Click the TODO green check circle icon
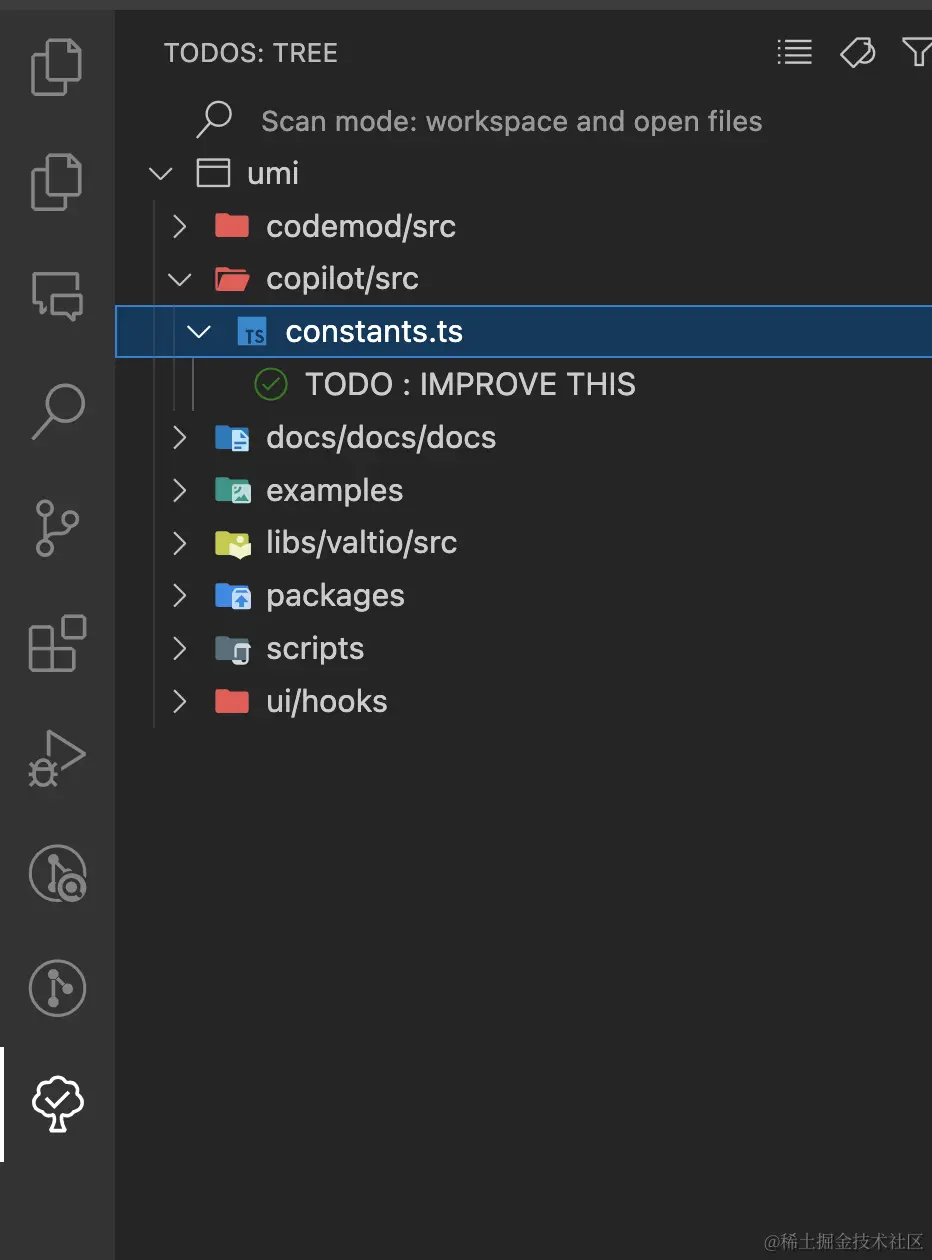Image resolution: width=932 pixels, height=1260 pixels. (271, 385)
